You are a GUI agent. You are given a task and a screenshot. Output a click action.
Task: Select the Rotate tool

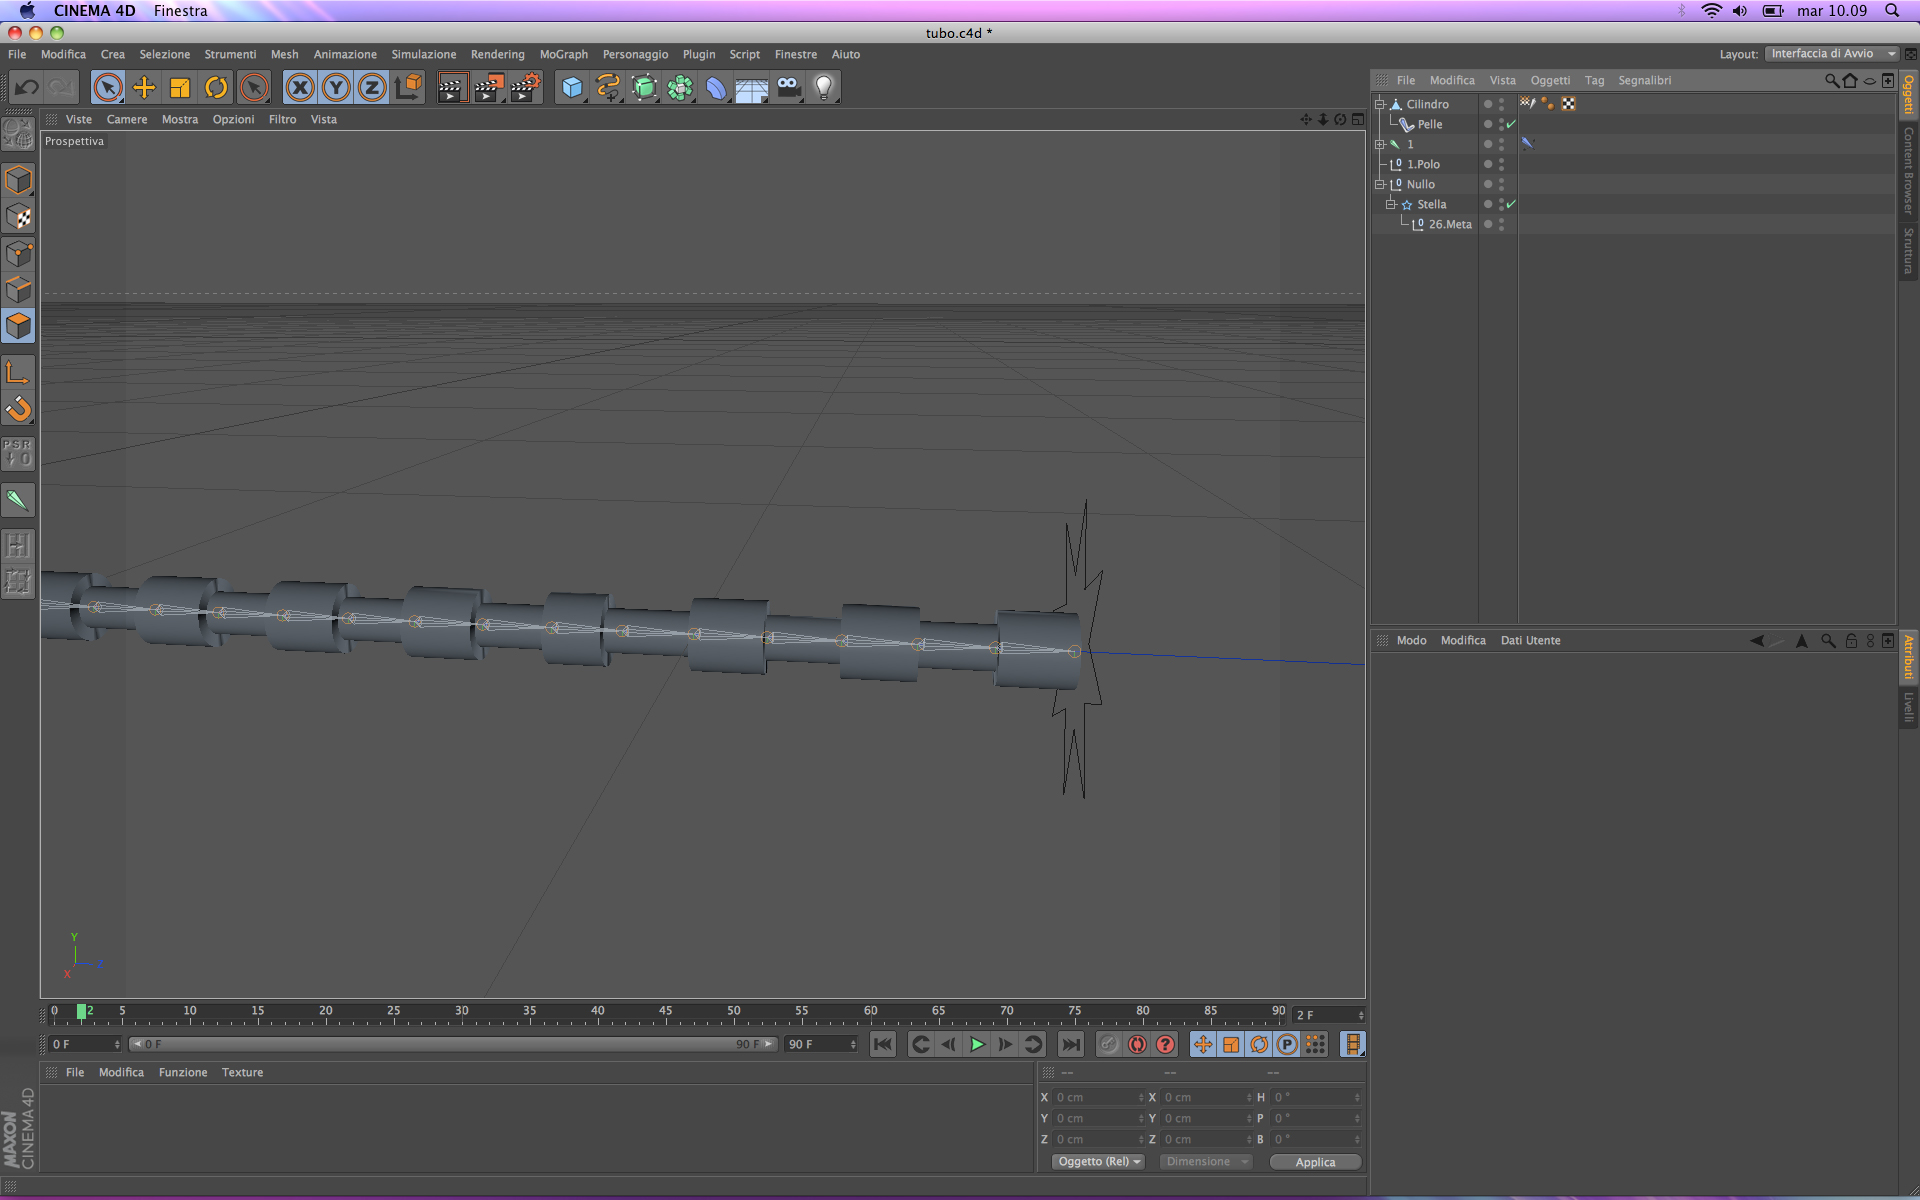tap(216, 88)
